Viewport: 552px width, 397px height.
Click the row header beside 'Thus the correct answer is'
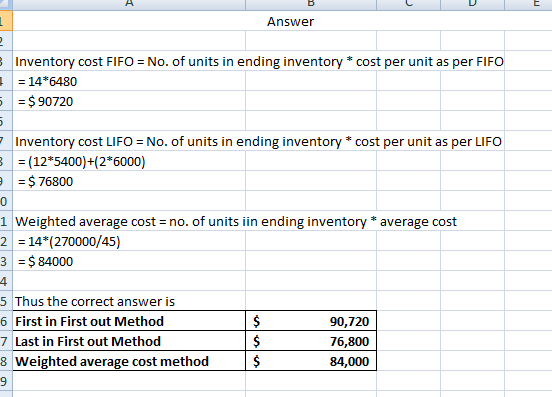[x=6, y=301]
